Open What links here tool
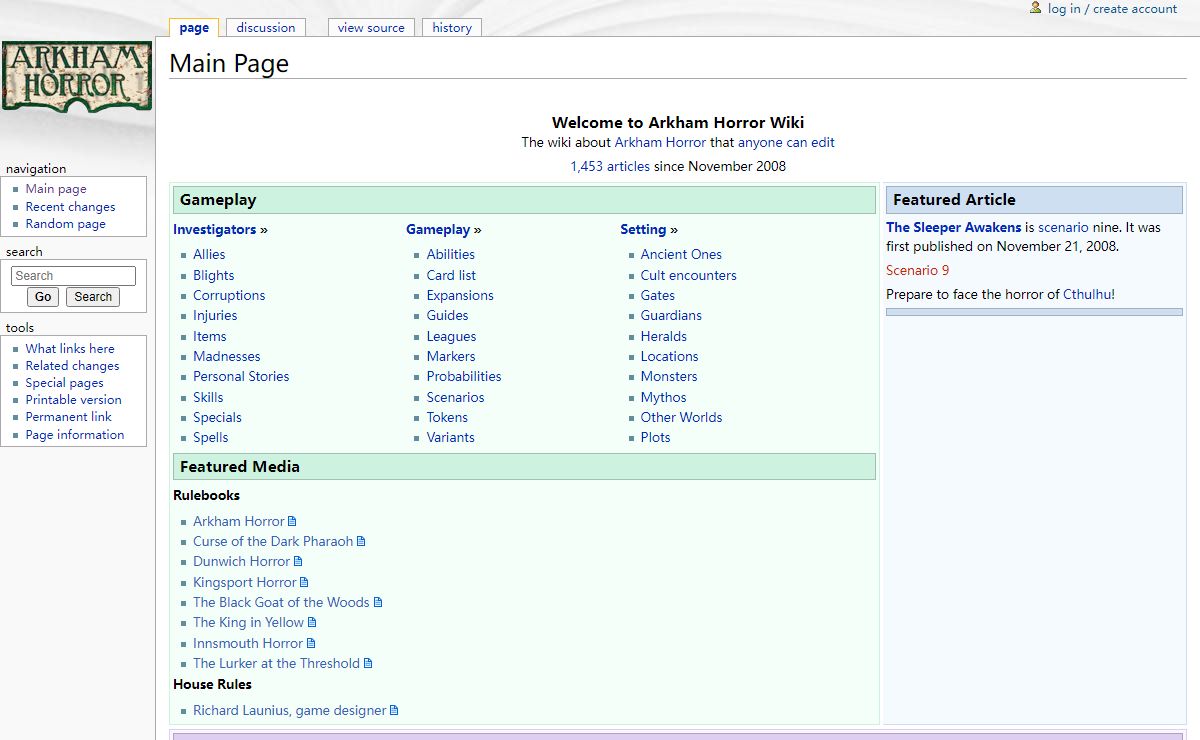This screenshot has height=740, width=1200. (x=70, y=349)
